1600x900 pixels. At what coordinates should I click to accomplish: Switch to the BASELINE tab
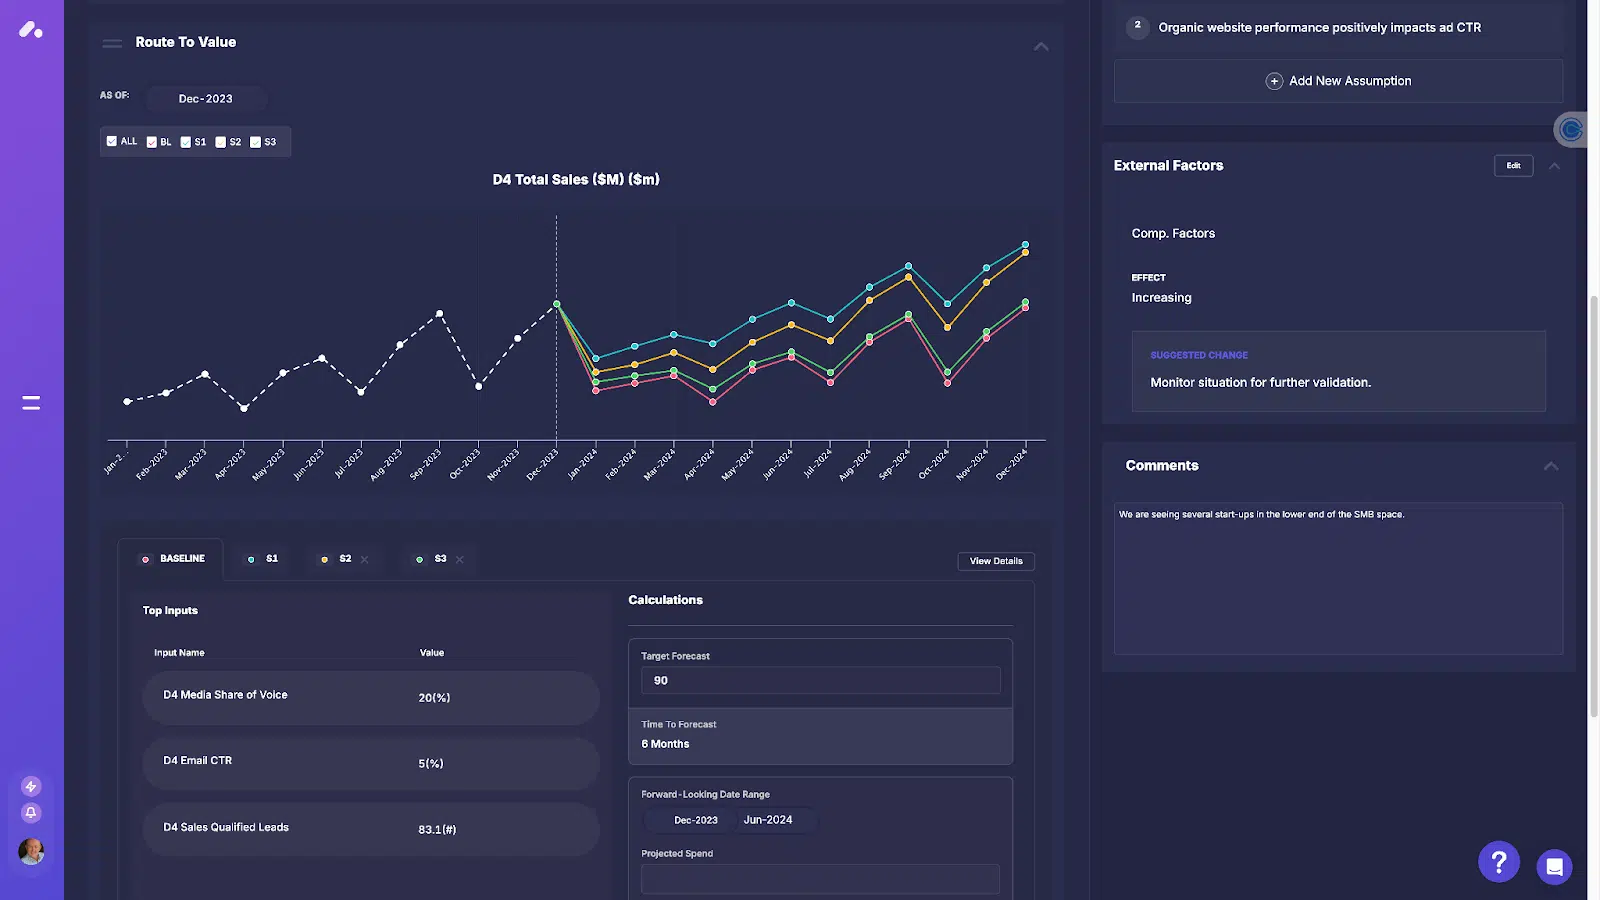pyautogui.click(x=173, y=559)
